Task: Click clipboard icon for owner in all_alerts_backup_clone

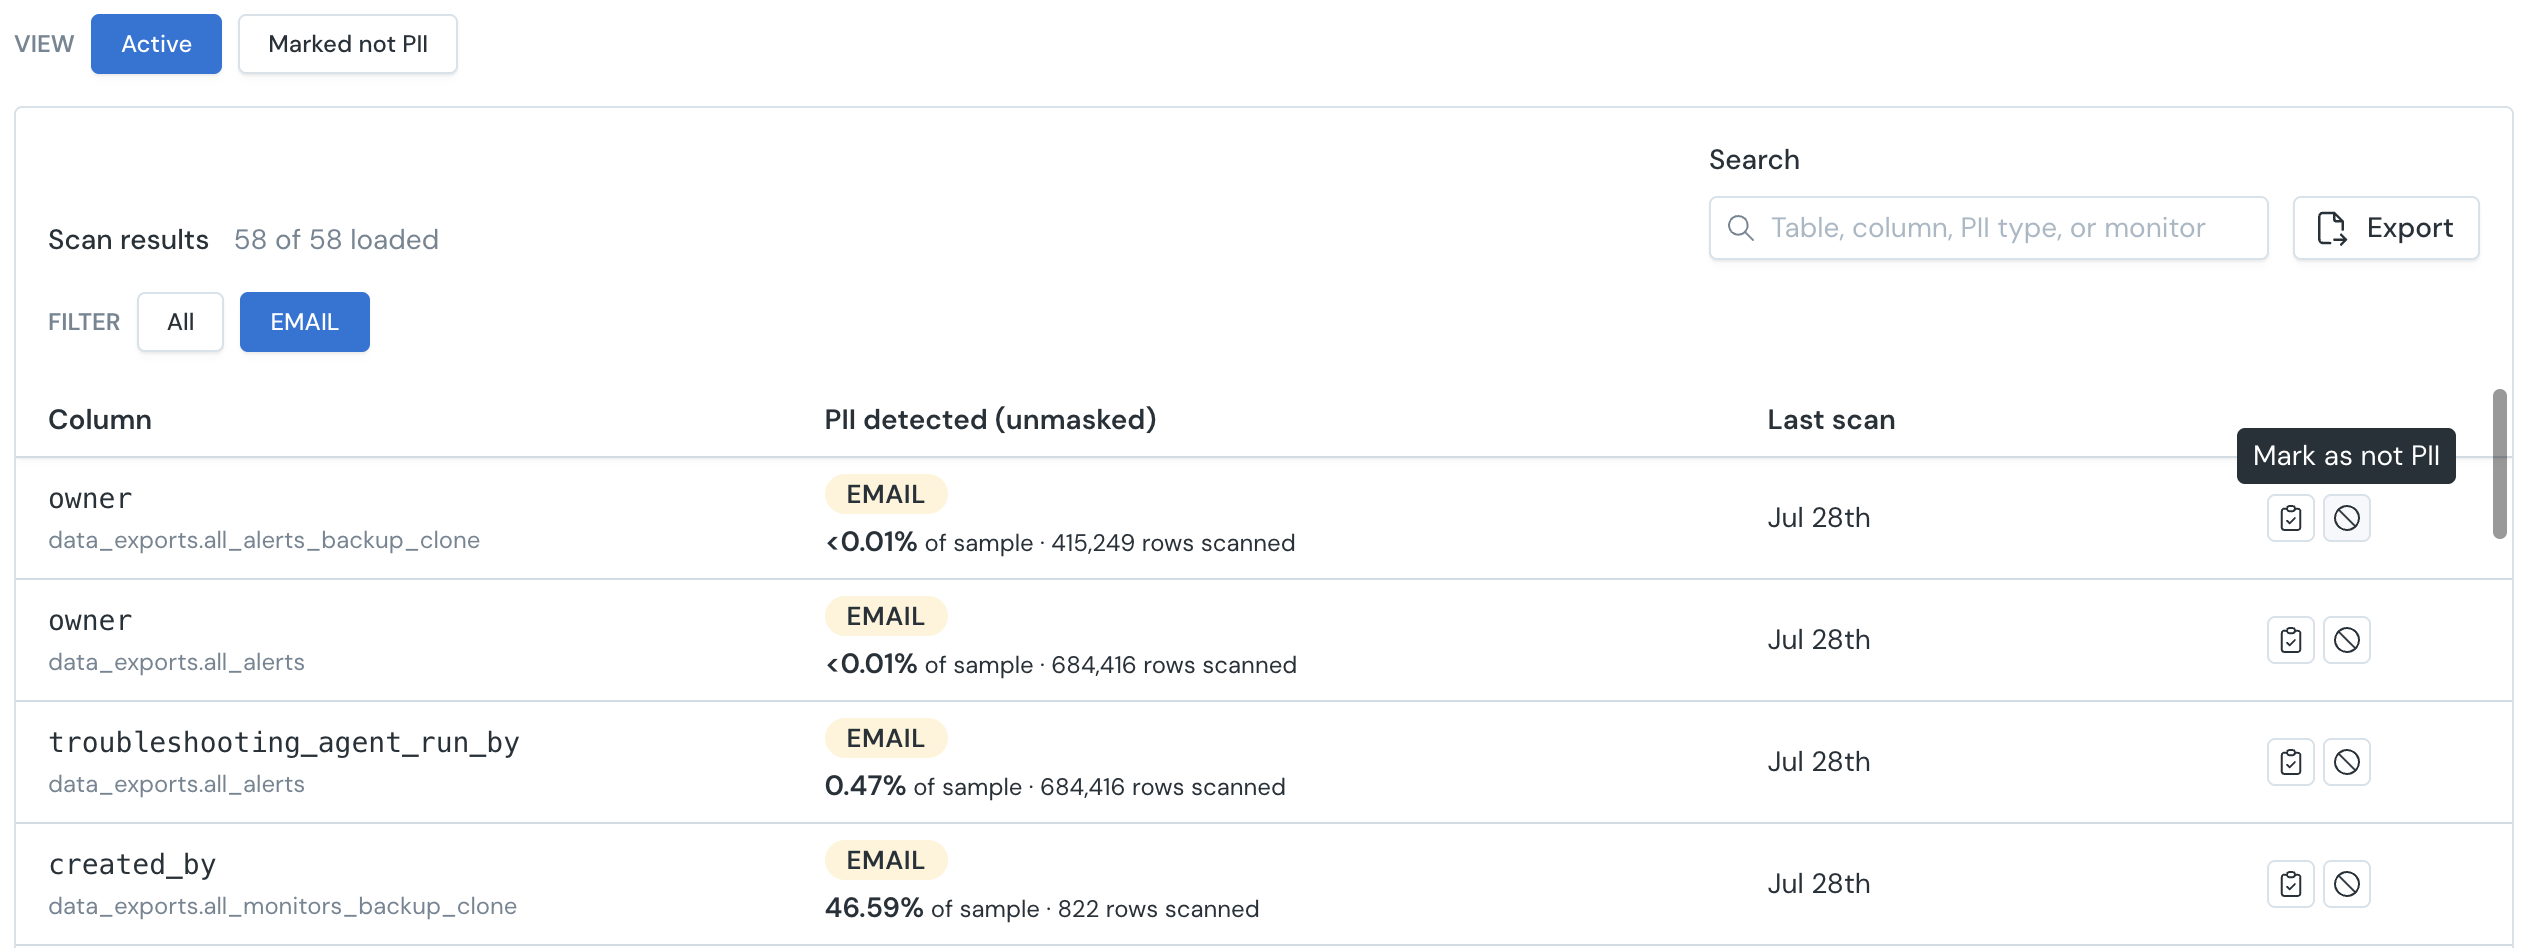Action: [x=2290, y=518]
